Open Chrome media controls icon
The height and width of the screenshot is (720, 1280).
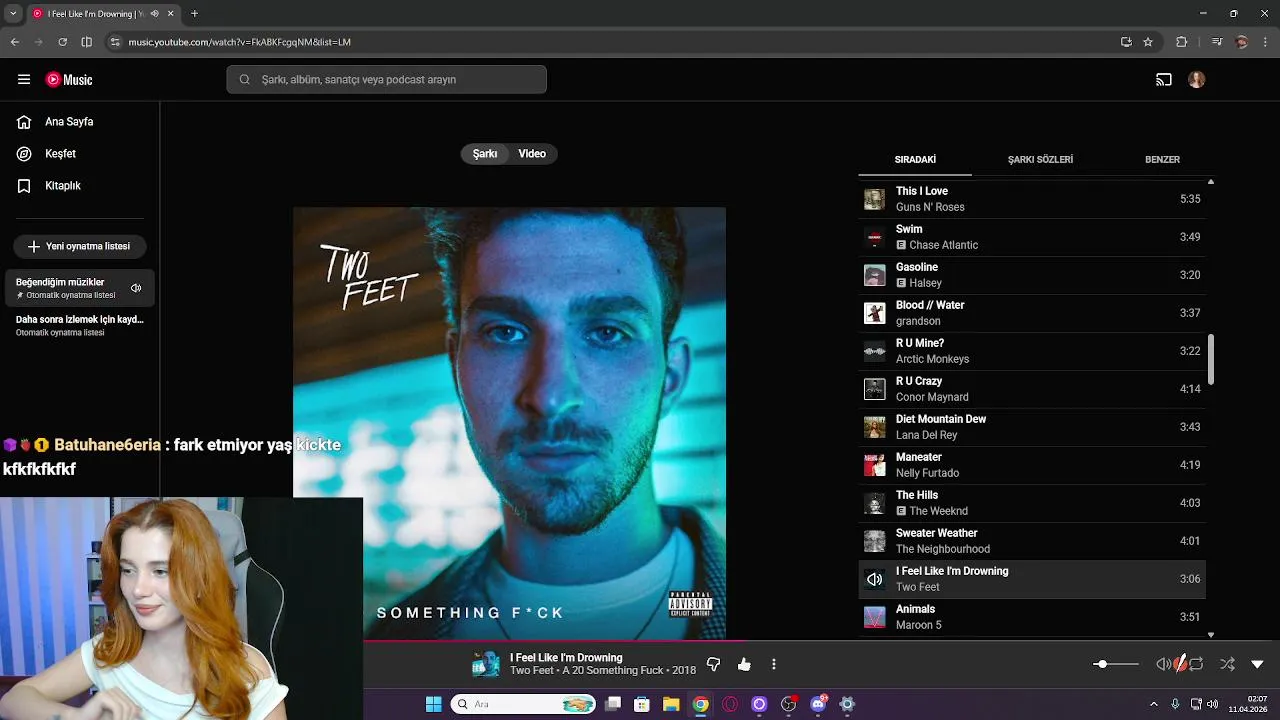coord(1217,42)
